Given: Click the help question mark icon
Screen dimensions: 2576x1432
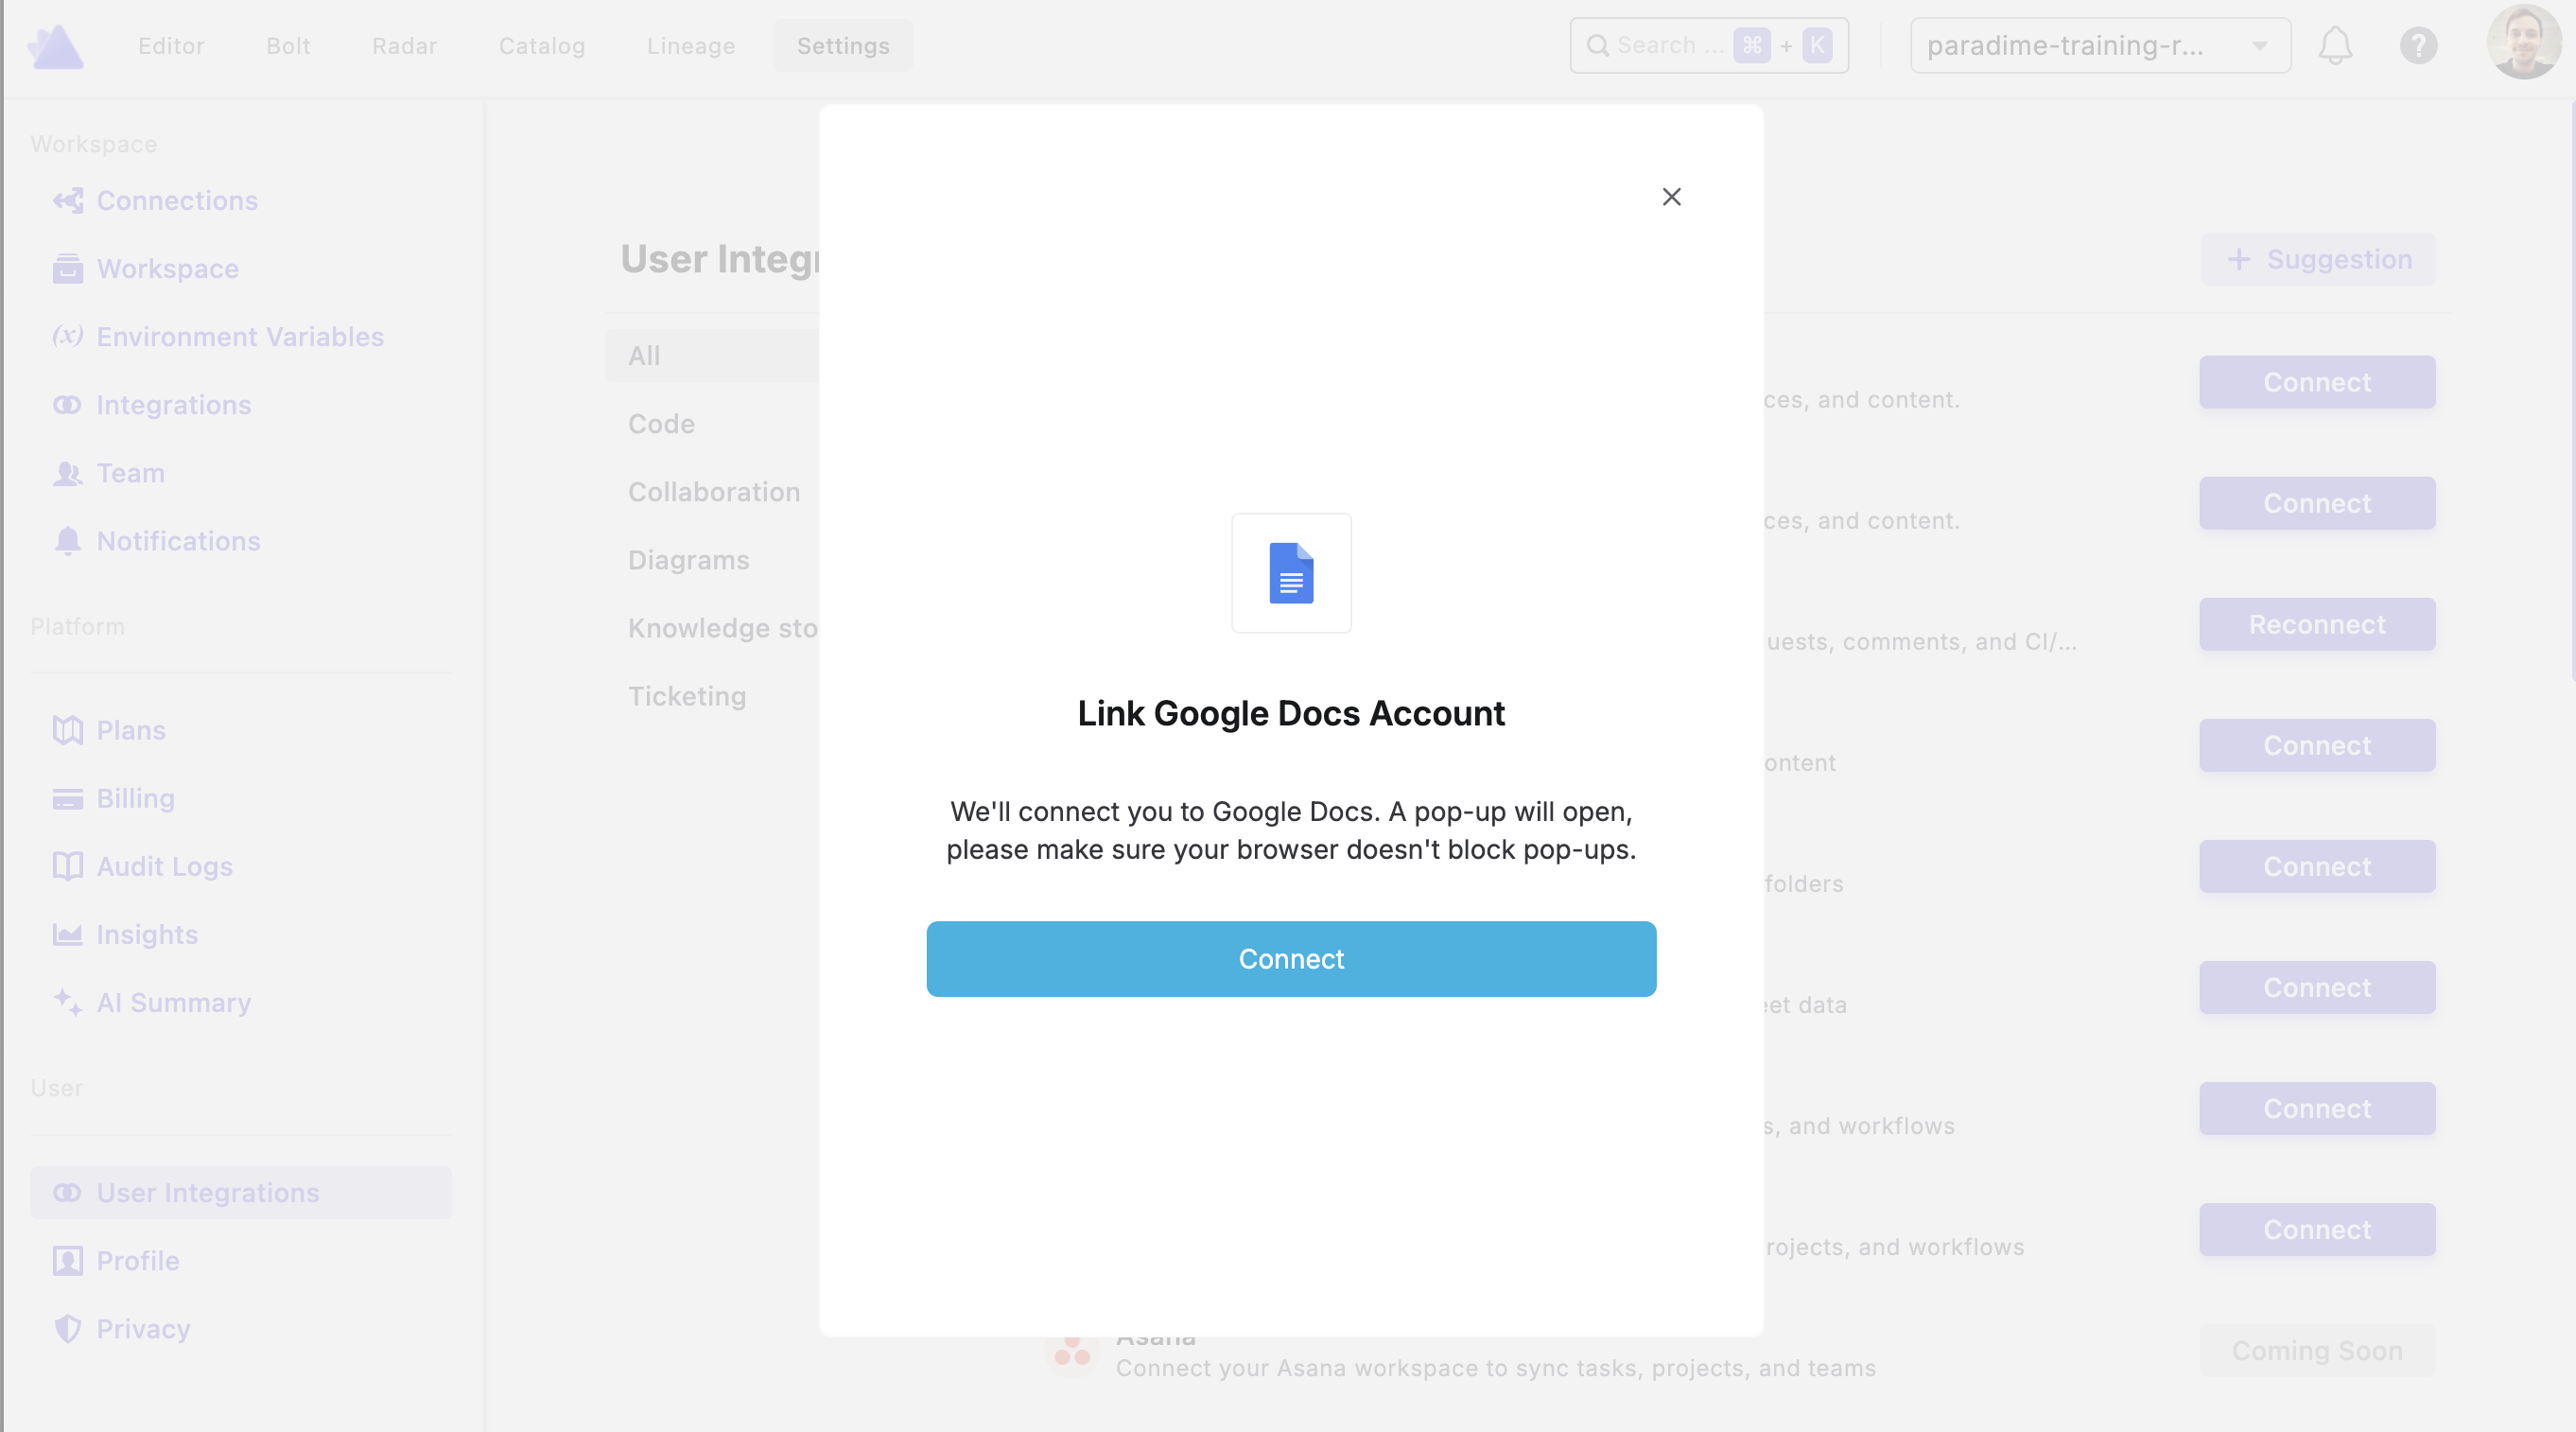Looking at the screenshot, I should click(2418, 46).
